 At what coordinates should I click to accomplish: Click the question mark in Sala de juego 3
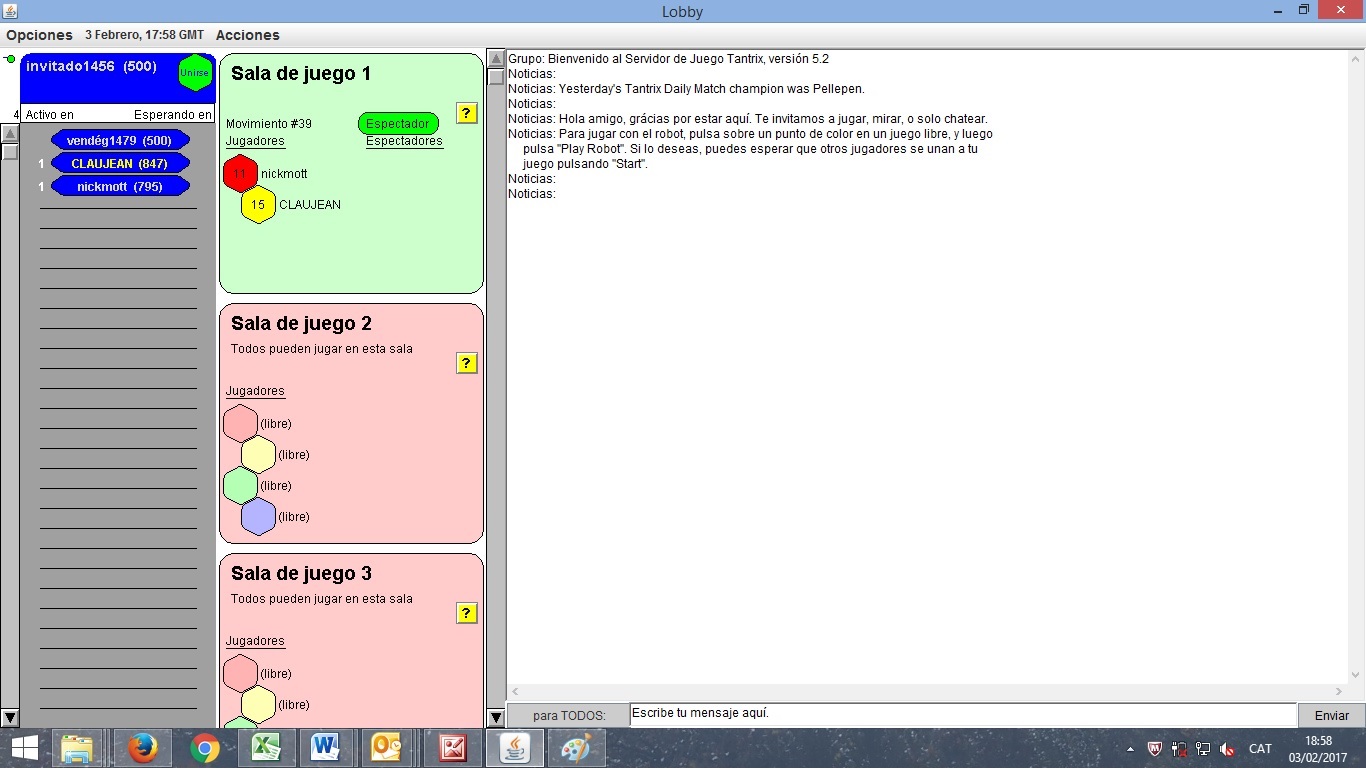[466, 613]
